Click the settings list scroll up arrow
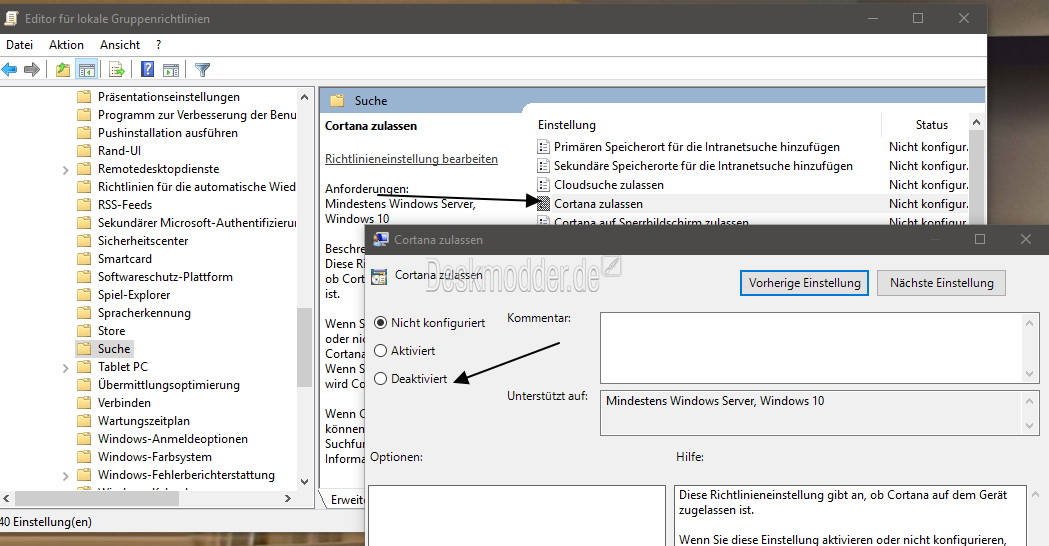Screen dimensions: 1049x546 coord(976,122)
